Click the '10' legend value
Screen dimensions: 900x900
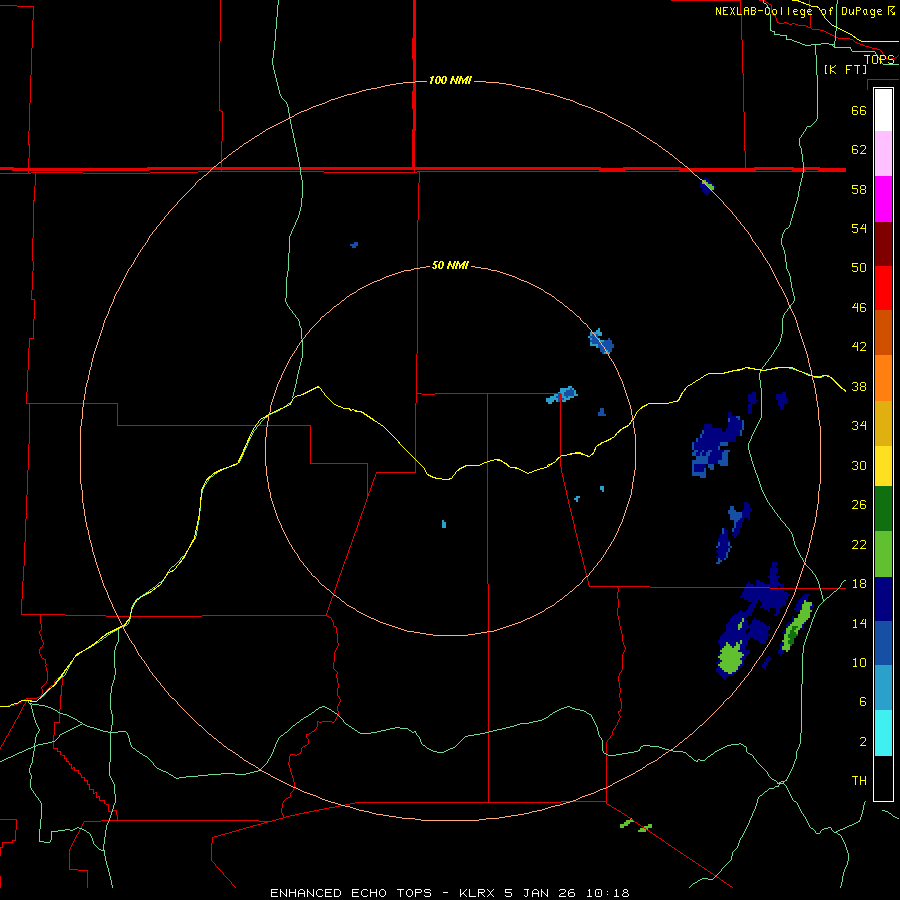(x=859, y=662)
